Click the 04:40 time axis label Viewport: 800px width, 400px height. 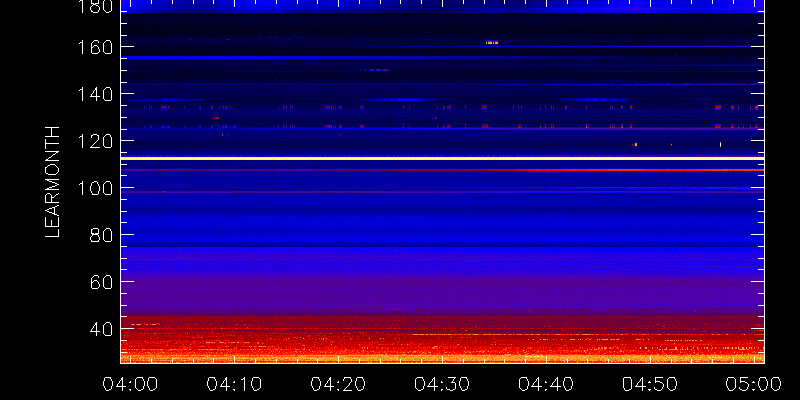(x=546, y=384)
